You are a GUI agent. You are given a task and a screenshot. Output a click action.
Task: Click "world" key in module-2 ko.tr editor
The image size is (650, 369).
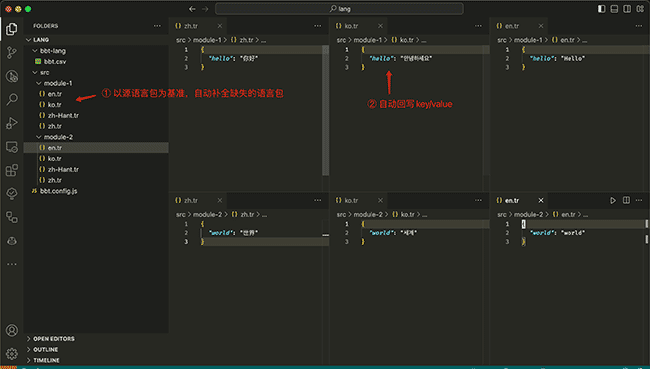tap(381, 233)
